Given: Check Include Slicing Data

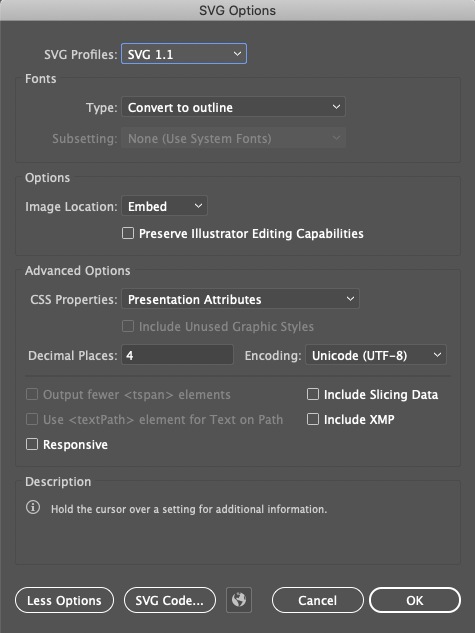Looking at the screenshot, I should pos(313,394).
